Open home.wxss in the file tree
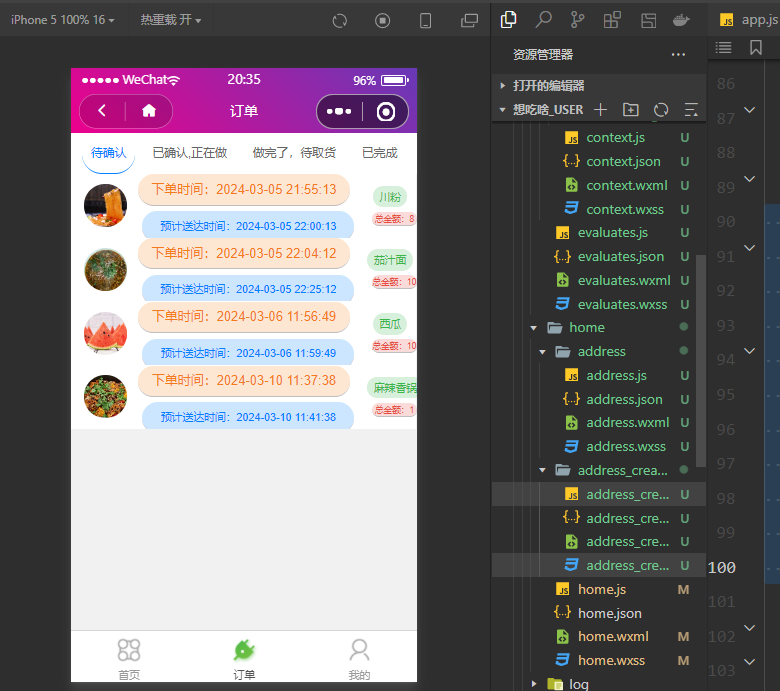Image resolution: width=780 pixels, height=691 pixels. tap(611, 661)
